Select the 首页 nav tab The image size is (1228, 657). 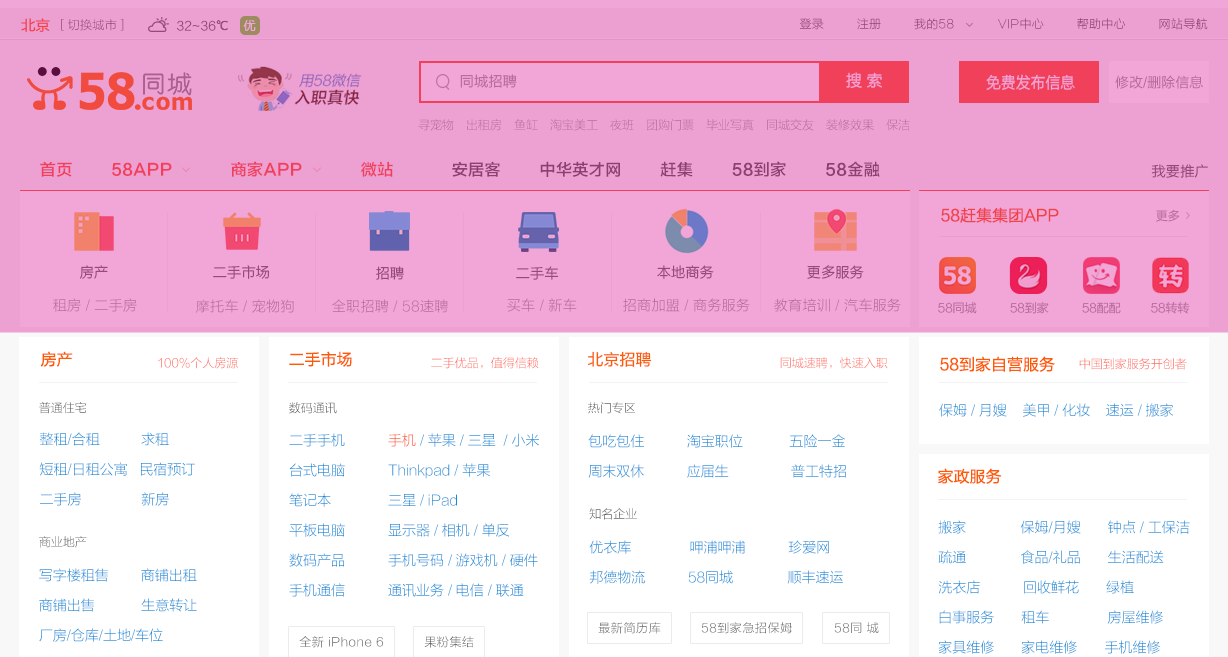pyautogui.click(x=56, y=169)
